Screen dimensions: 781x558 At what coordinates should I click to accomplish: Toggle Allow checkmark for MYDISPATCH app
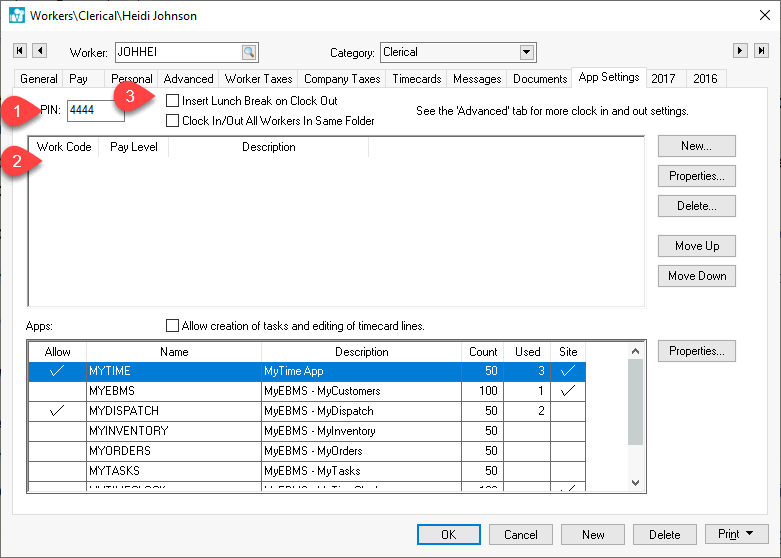pos(58,411)
